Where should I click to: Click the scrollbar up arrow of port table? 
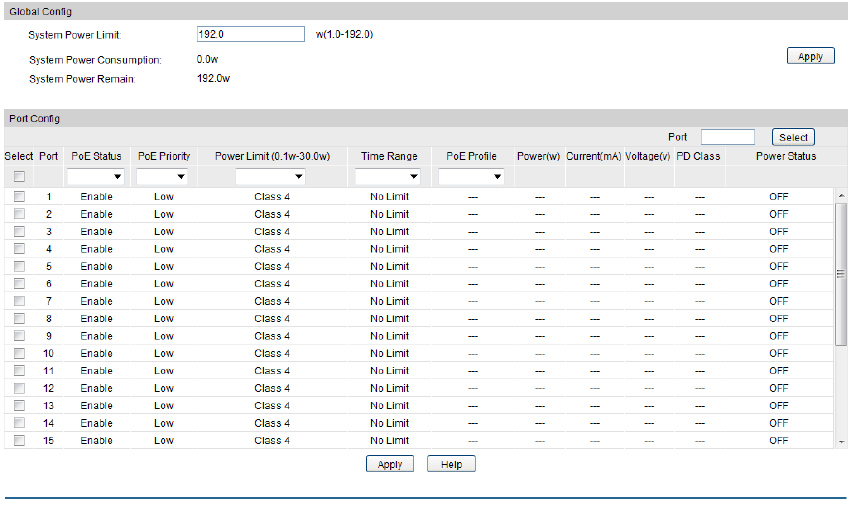(x=841, y=195)
